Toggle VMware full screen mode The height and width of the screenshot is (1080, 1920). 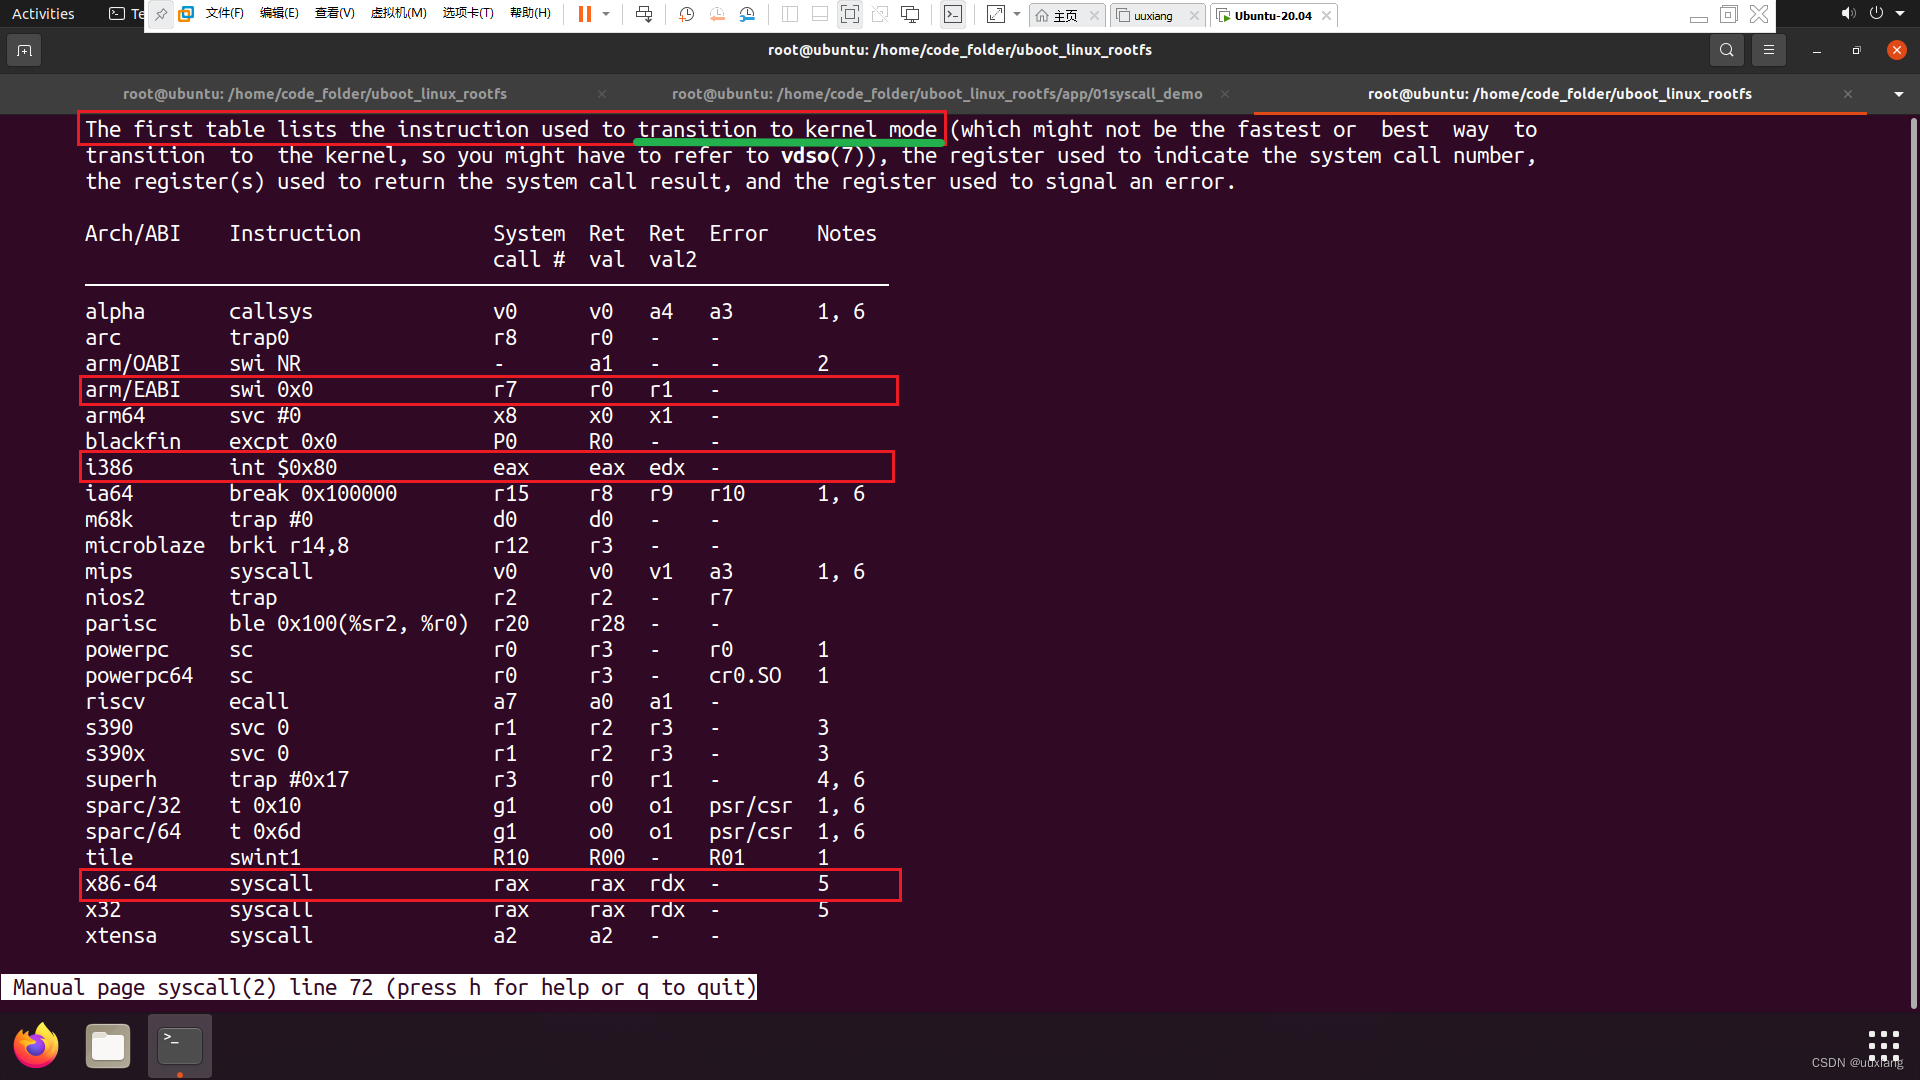click(x=850, y=14)
